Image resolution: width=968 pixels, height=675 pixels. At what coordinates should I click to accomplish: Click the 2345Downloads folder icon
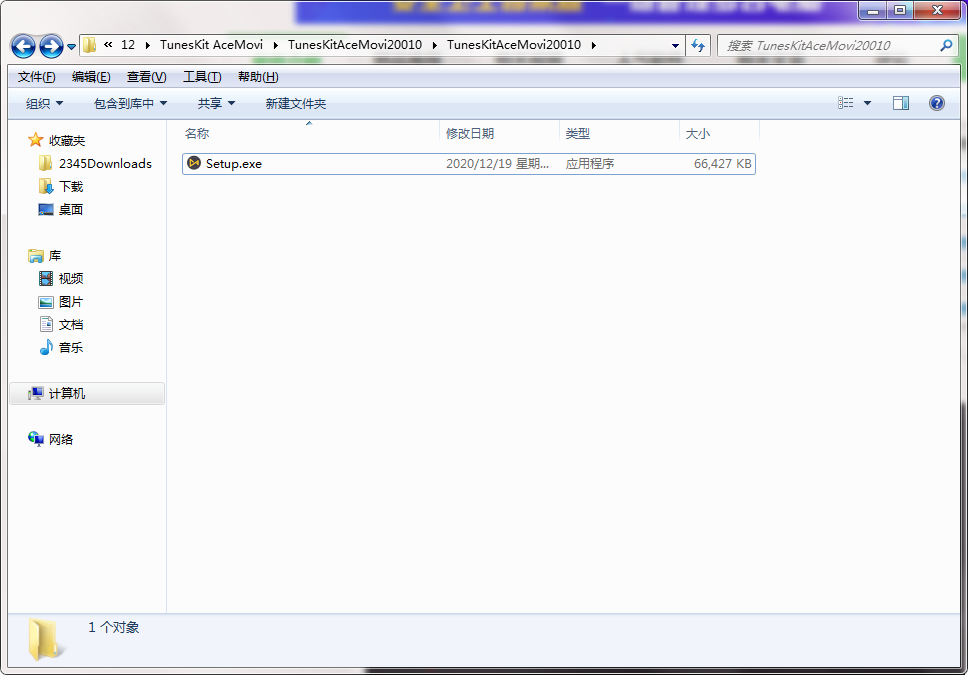click(45, 163)
